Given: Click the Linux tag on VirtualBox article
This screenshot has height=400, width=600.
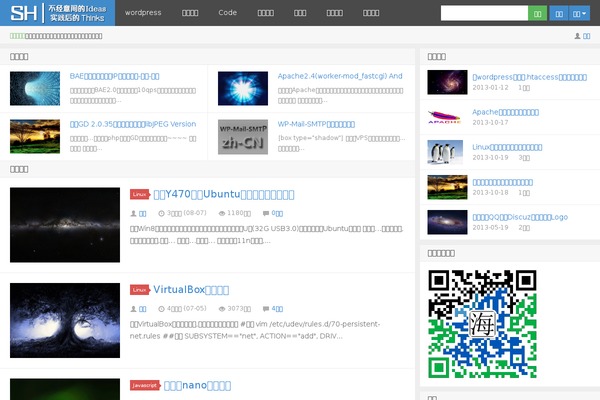Looking at the screenshot, I should [x=140, y=290].
